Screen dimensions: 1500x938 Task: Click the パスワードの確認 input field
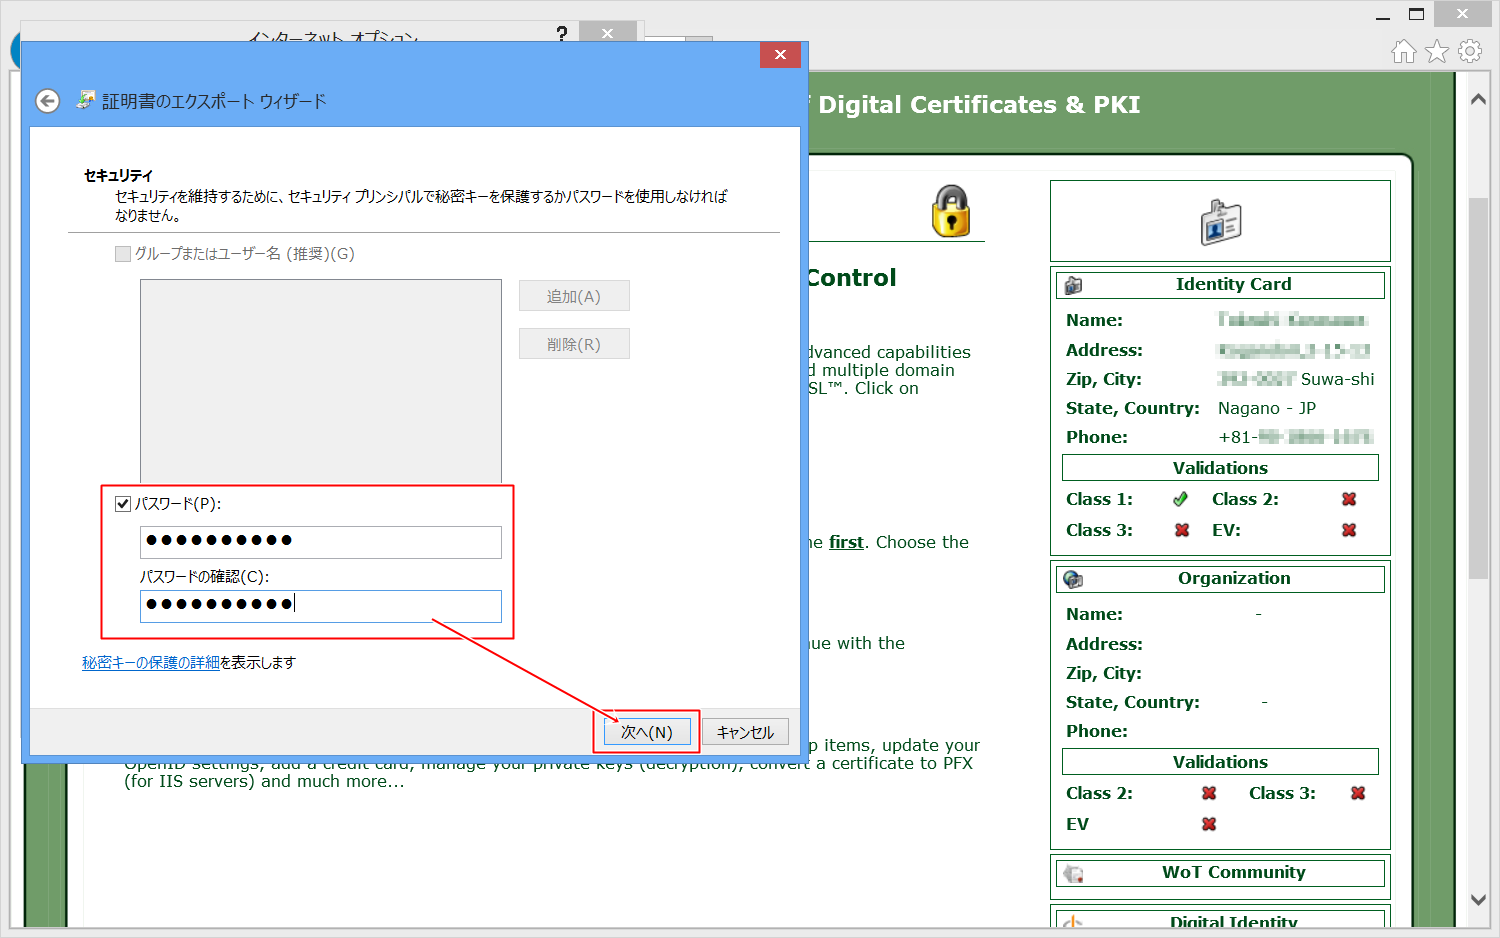point(320,606)
